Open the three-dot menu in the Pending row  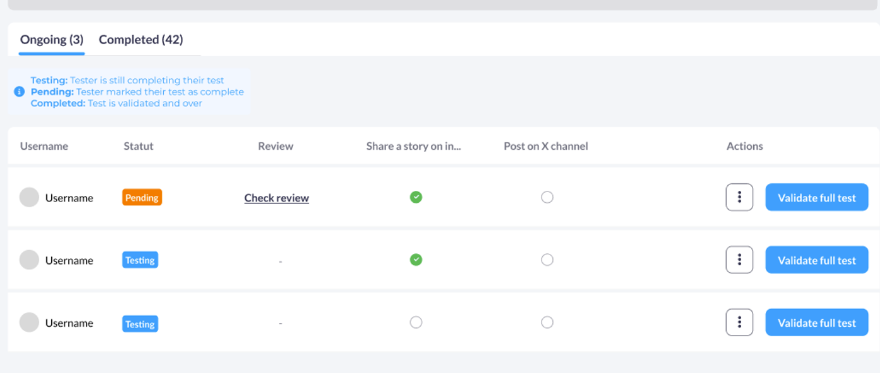coord(739,197)
